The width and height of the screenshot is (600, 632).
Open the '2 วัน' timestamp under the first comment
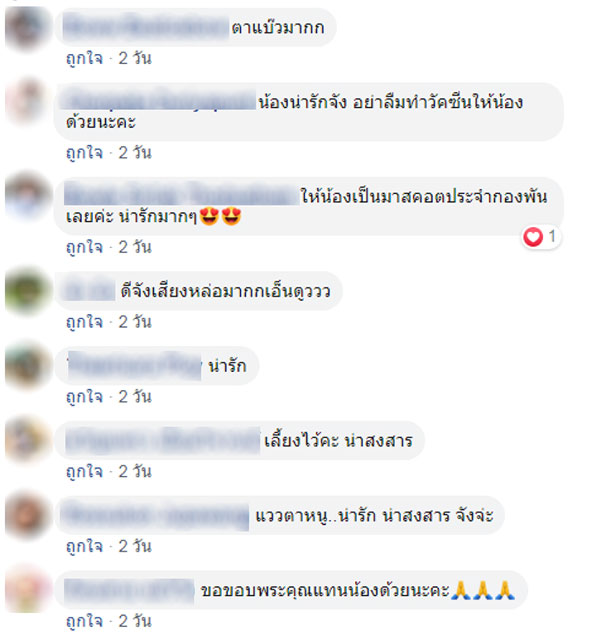[x=135, y=58]
